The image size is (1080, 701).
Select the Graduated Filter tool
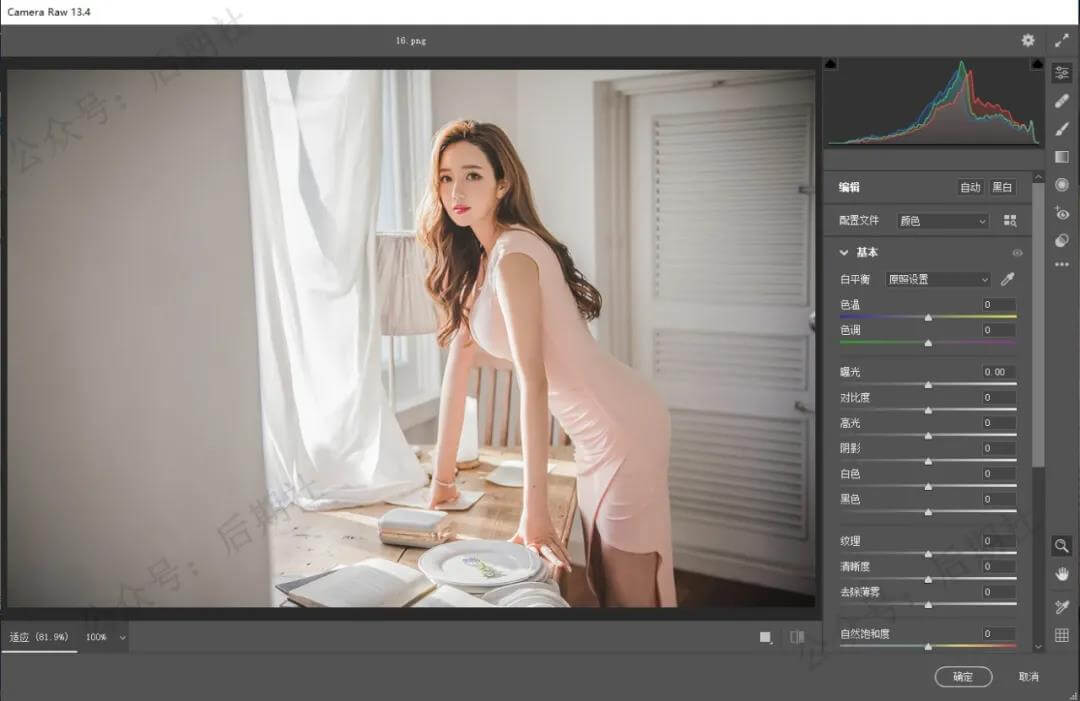(x=1061, y=157)
